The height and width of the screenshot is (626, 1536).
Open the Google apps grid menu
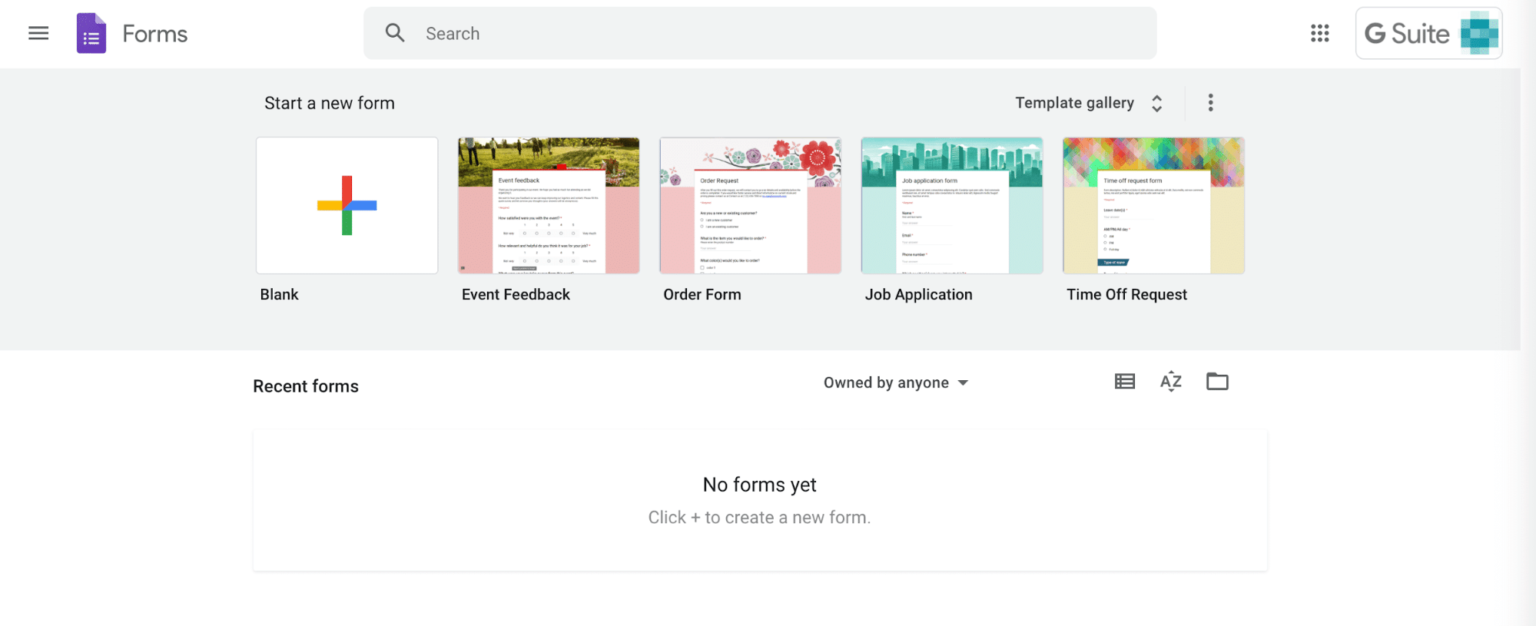tap(1319, 33)
